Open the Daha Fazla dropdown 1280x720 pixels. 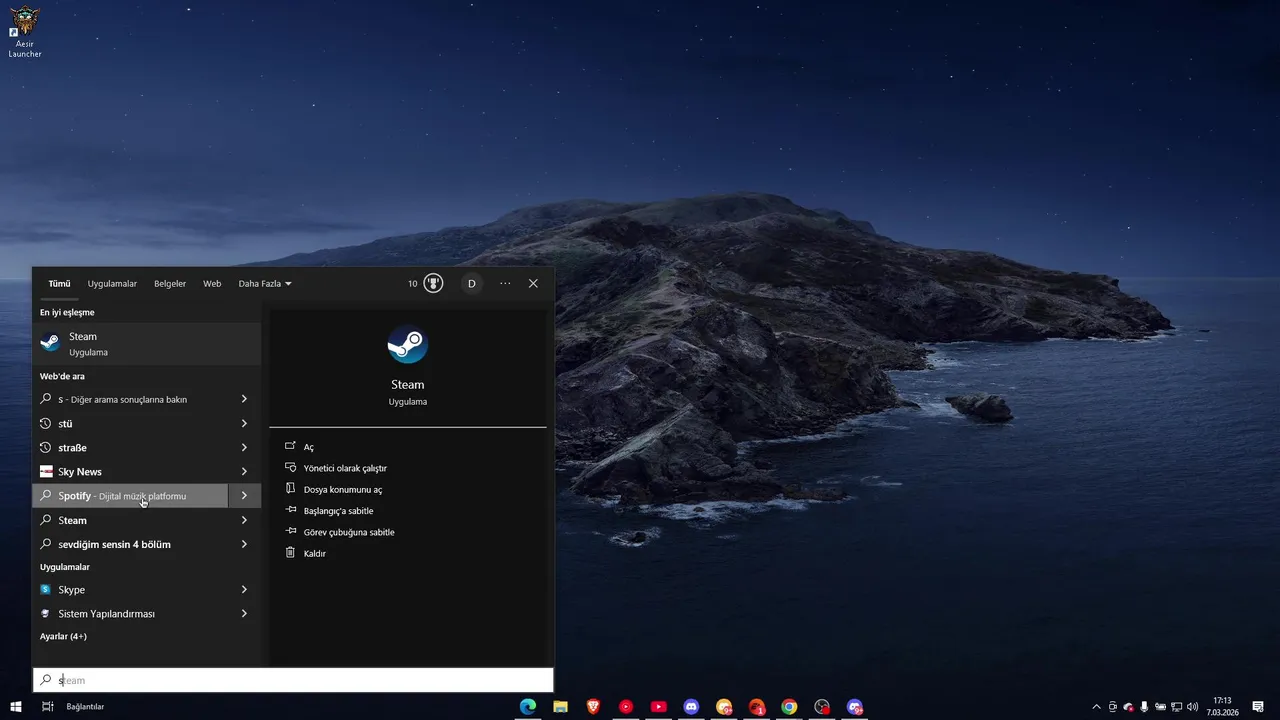pyautogui.click(x=265, y=283)
